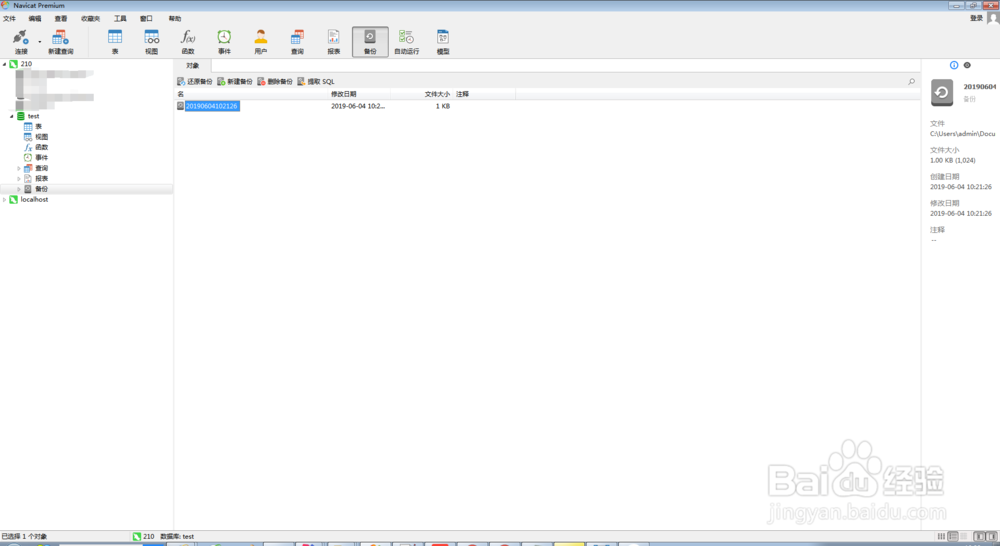Select the 表 (Table) toolbar icon
This screenshot has height=546, width=1000.
(x=115, y=41)
